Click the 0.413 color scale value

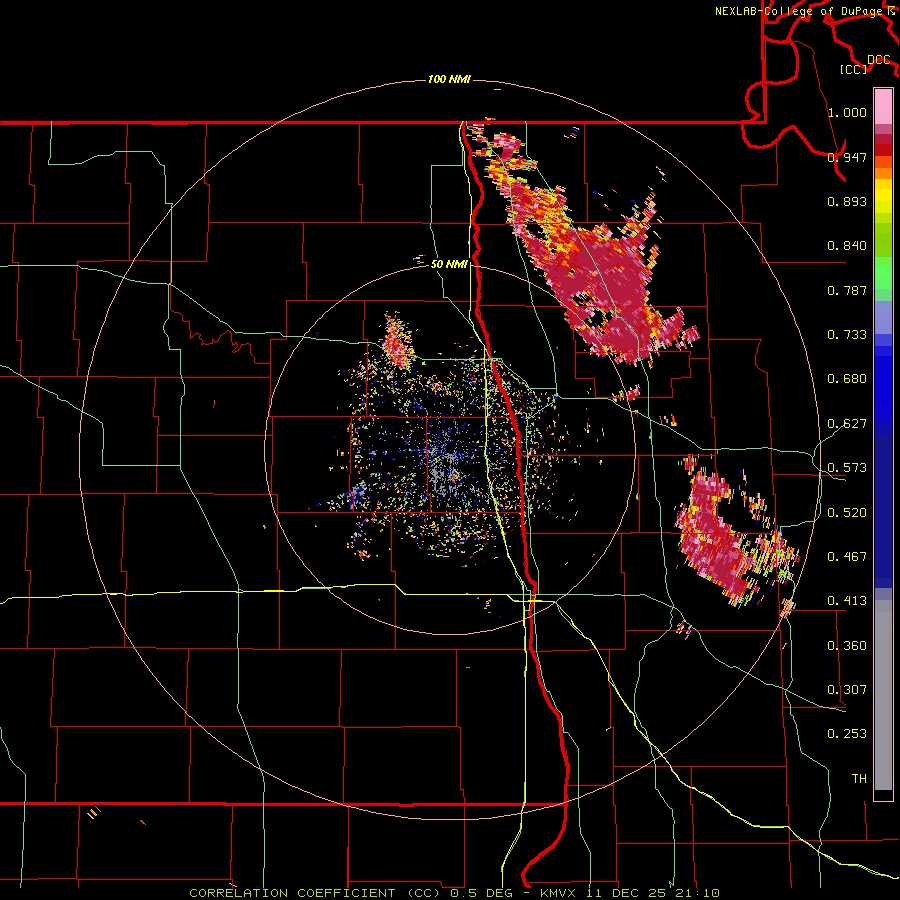click(847, 601)
